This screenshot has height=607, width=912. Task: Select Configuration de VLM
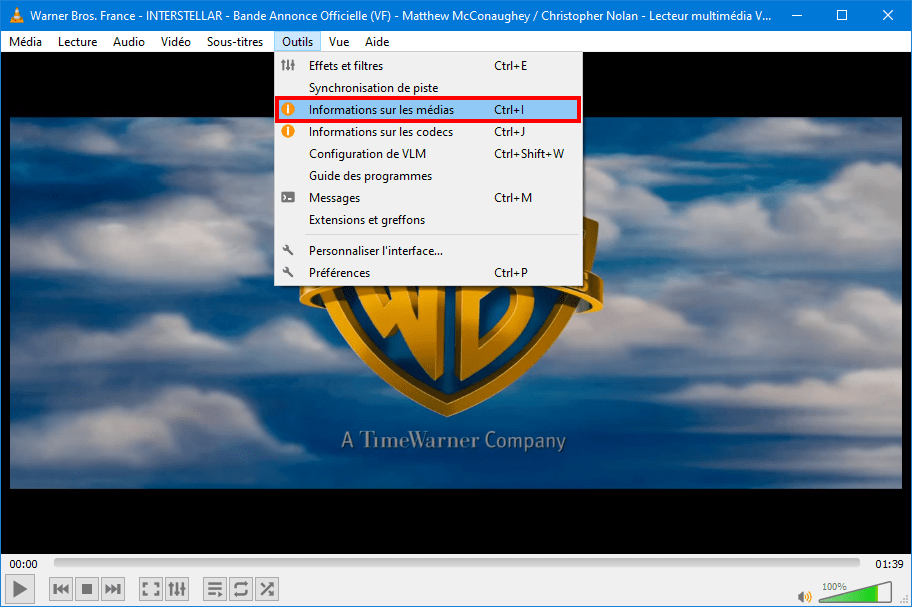coord(428,154)
